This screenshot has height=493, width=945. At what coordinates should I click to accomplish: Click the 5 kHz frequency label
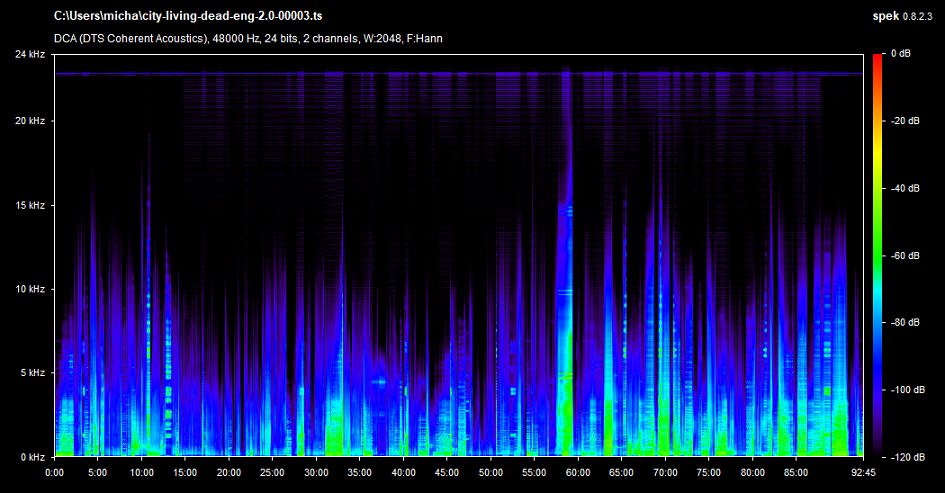tap(31, 373)
